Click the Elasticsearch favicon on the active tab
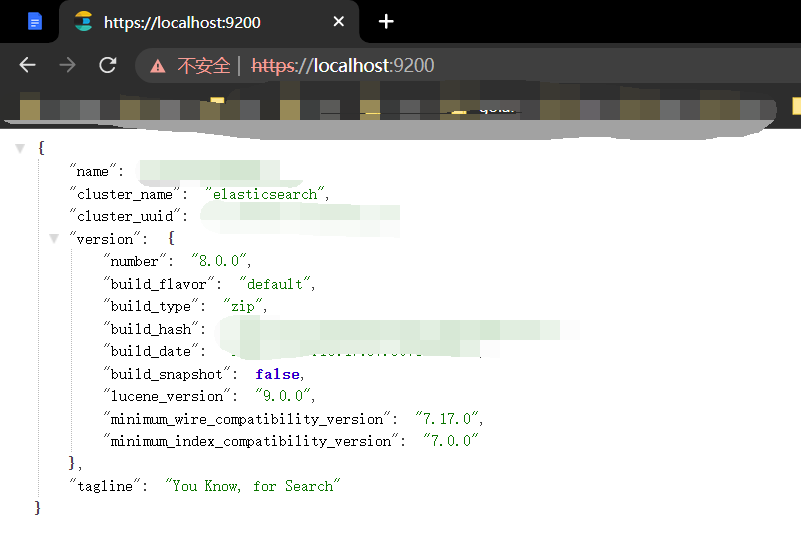 [84, 21]
